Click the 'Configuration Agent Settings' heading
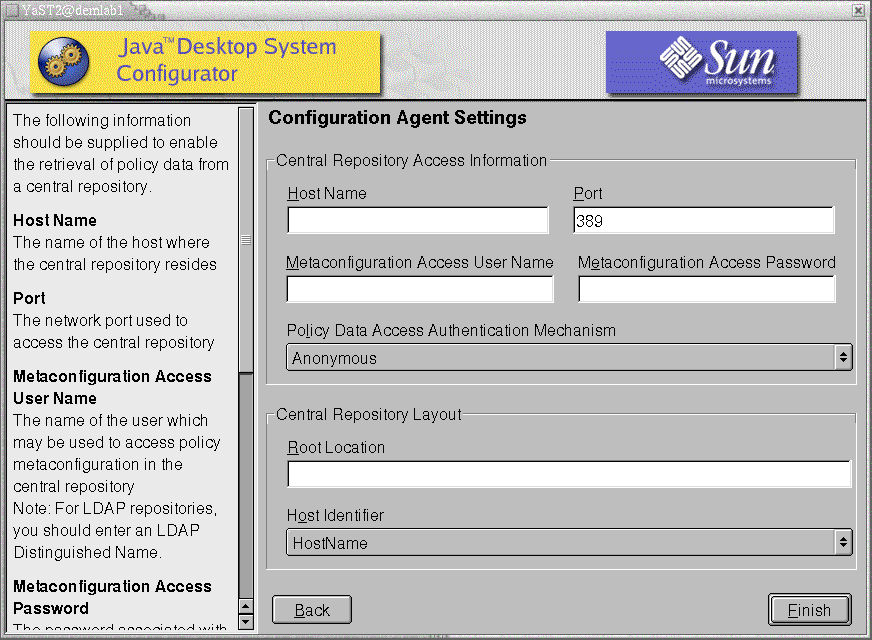Viewport: 872px width, 640px height. [397, 117]
